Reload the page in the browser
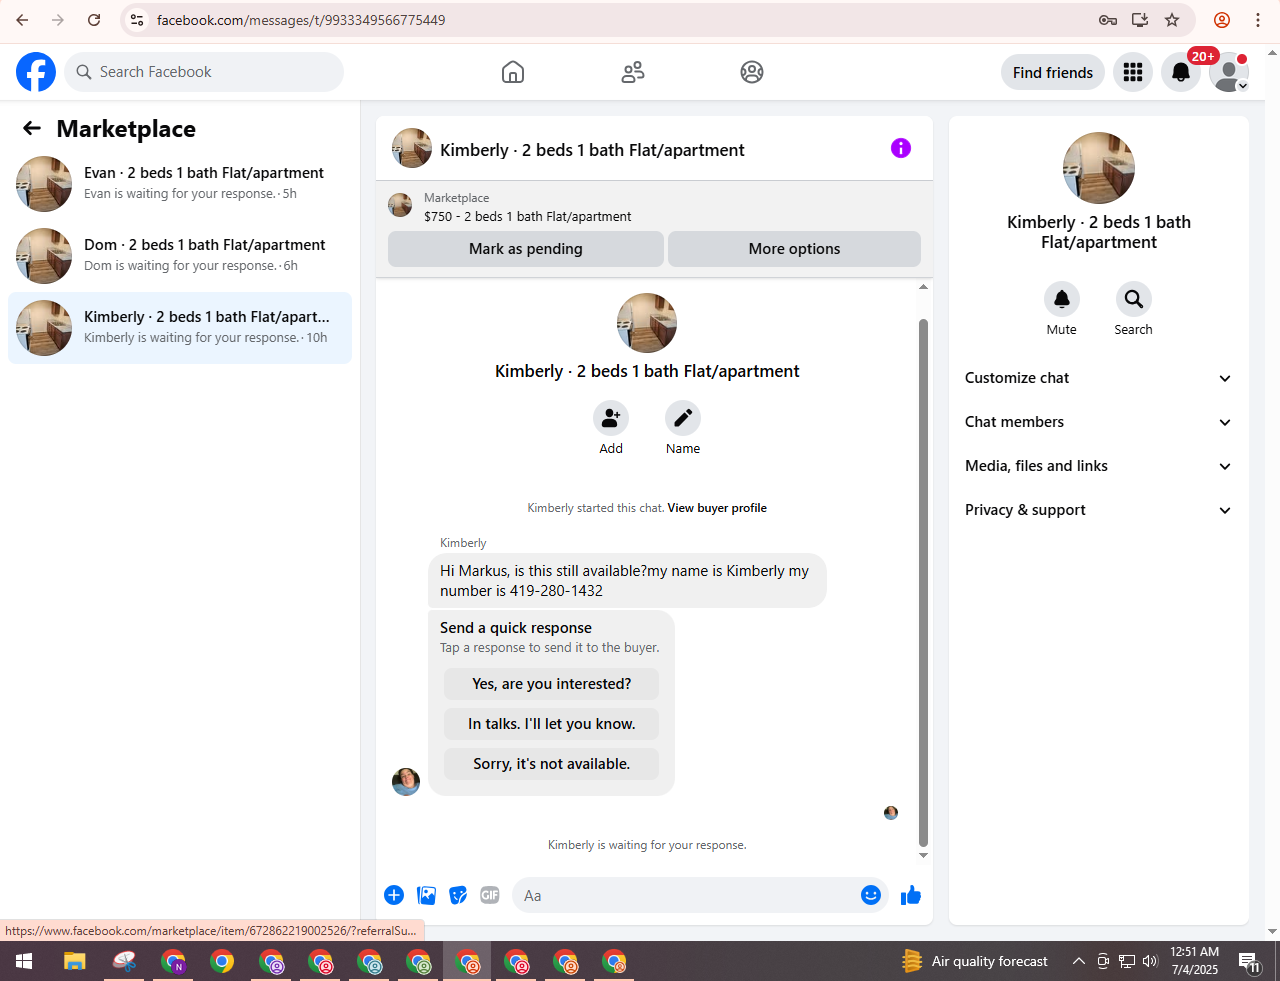The height and width of the screenshot is (981, 1280). [x=94, y=20]
